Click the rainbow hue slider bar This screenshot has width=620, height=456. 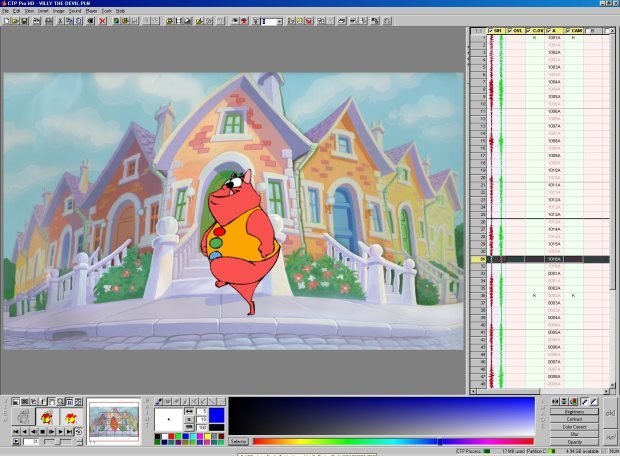[393, 441]
